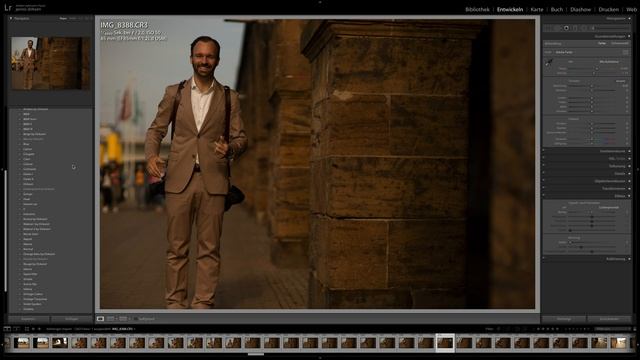
Task: Select the Schwarzweiß treatment option
Action: point(620,43)
